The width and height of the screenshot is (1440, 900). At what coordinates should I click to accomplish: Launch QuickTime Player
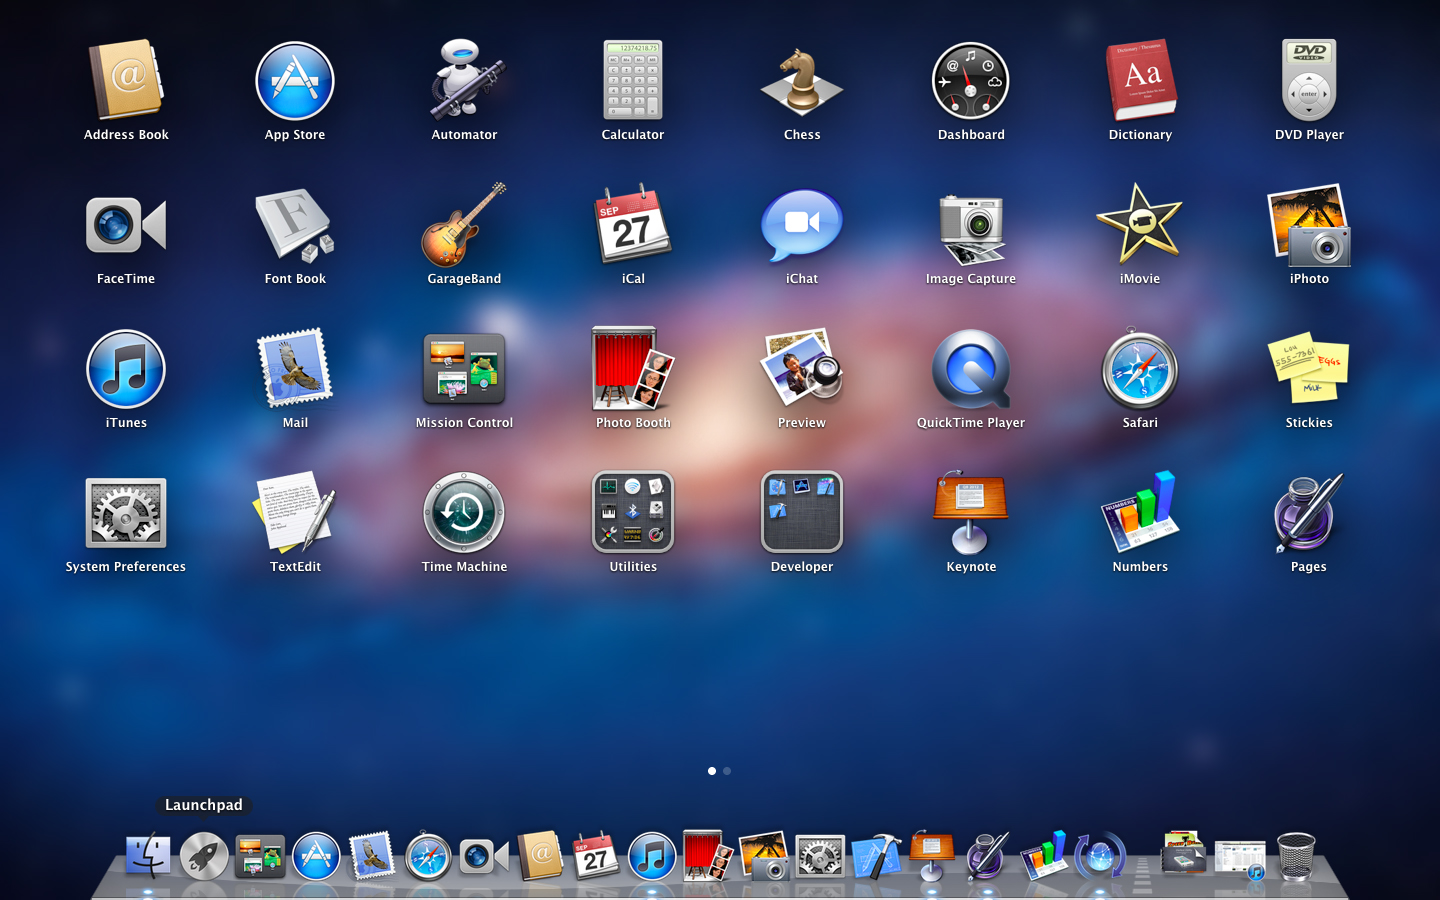tap(971, 369)
